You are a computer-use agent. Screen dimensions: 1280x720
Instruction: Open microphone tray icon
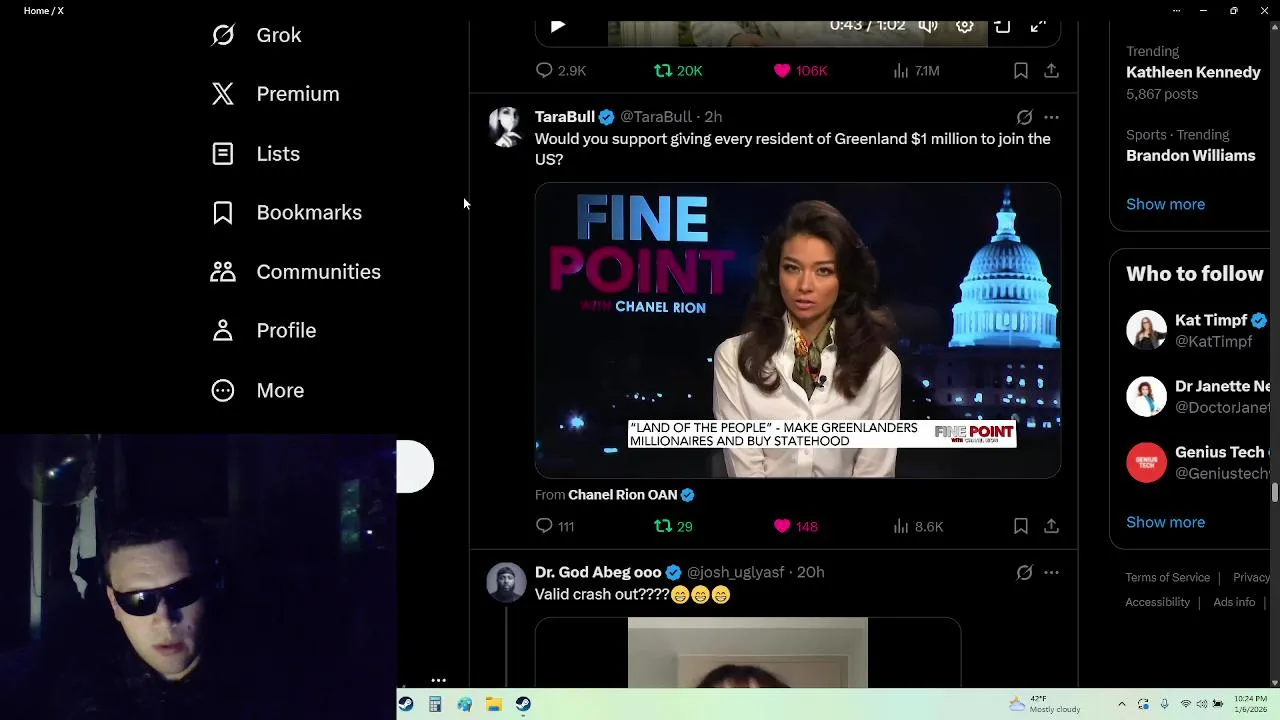pos(1165,704)
